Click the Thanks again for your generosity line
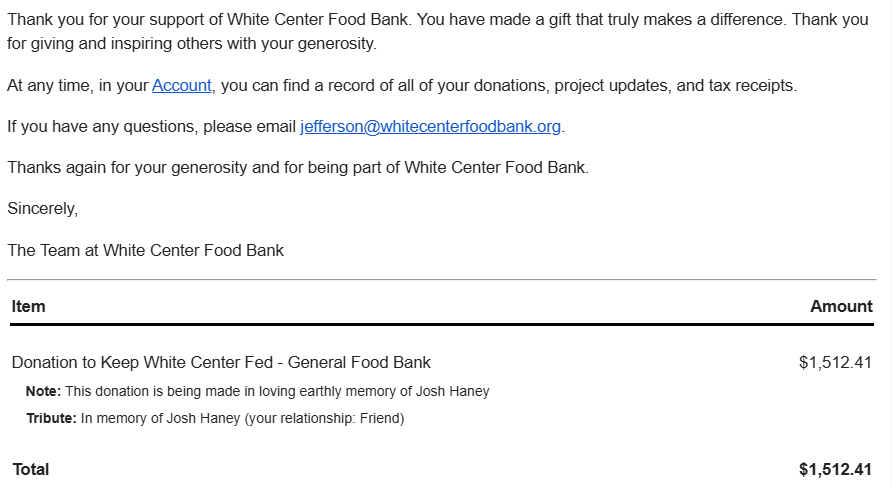Image resolution: width=892 pixels, height=487 pixels. click(x=298, y=167)
